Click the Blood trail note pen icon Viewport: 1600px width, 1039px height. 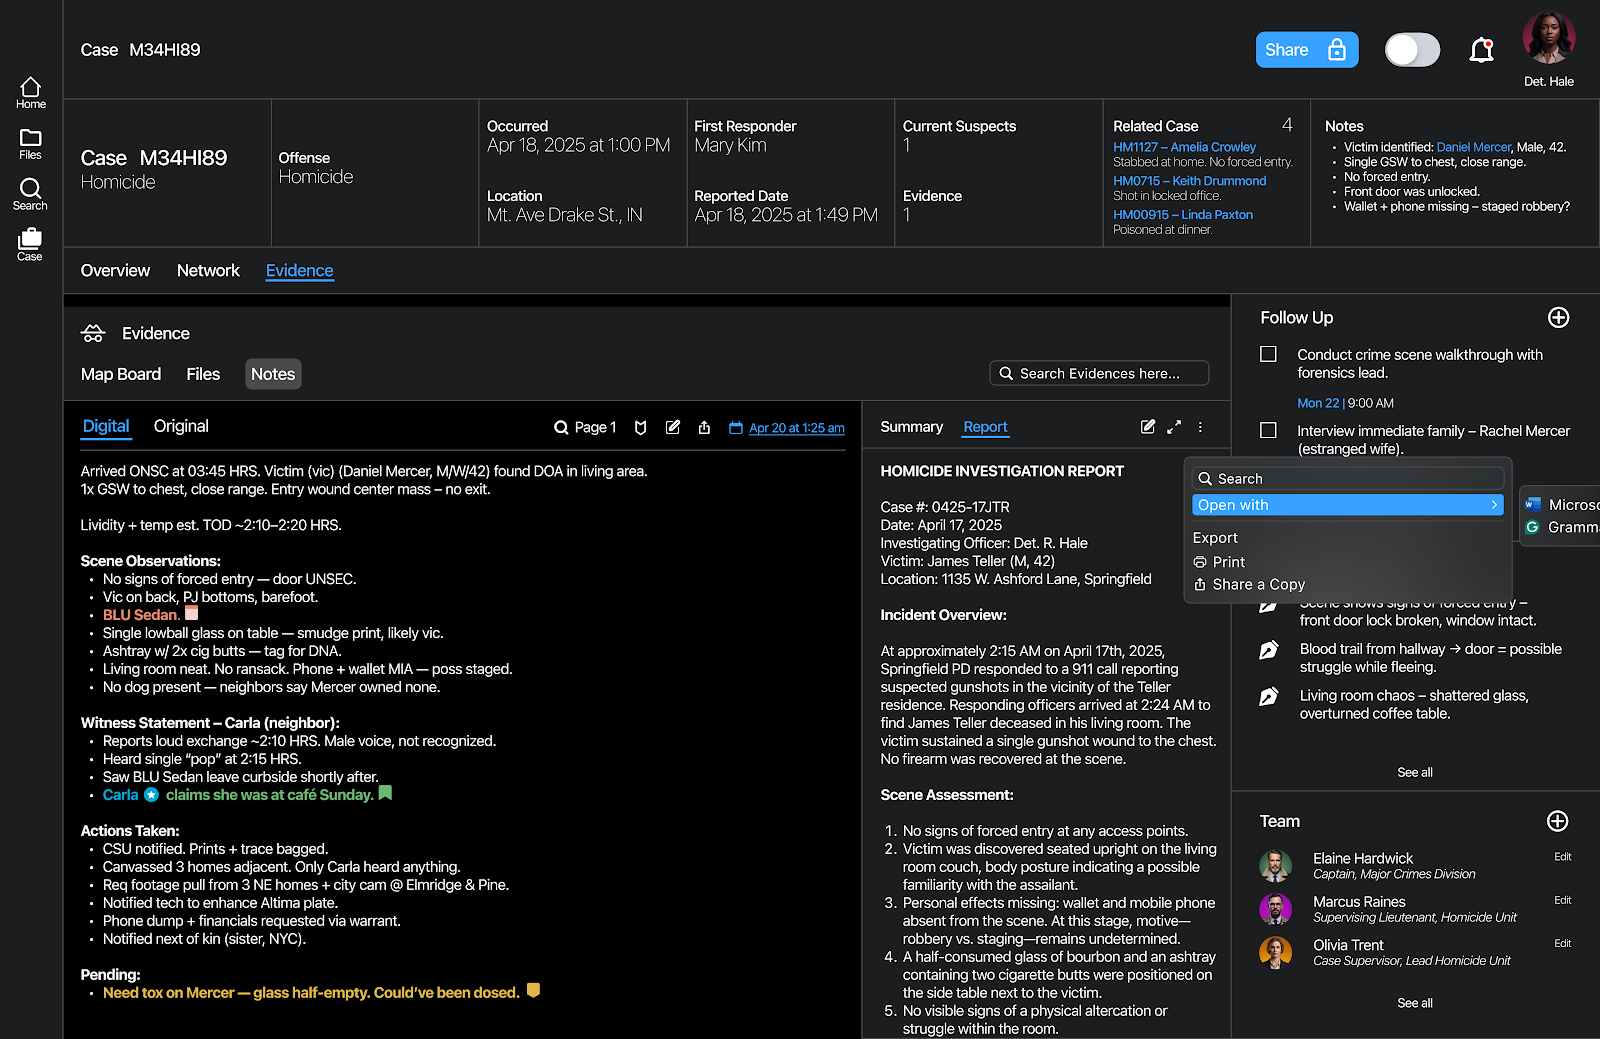click(x=1268, y=650)
